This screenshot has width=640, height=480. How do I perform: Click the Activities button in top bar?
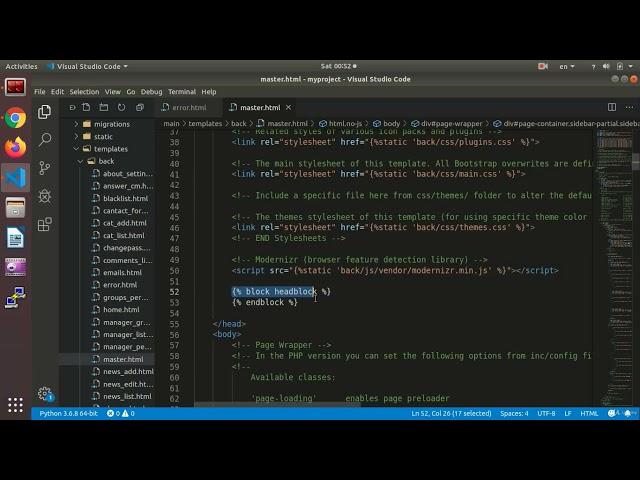pyautogui.click(x=21, y=66)
